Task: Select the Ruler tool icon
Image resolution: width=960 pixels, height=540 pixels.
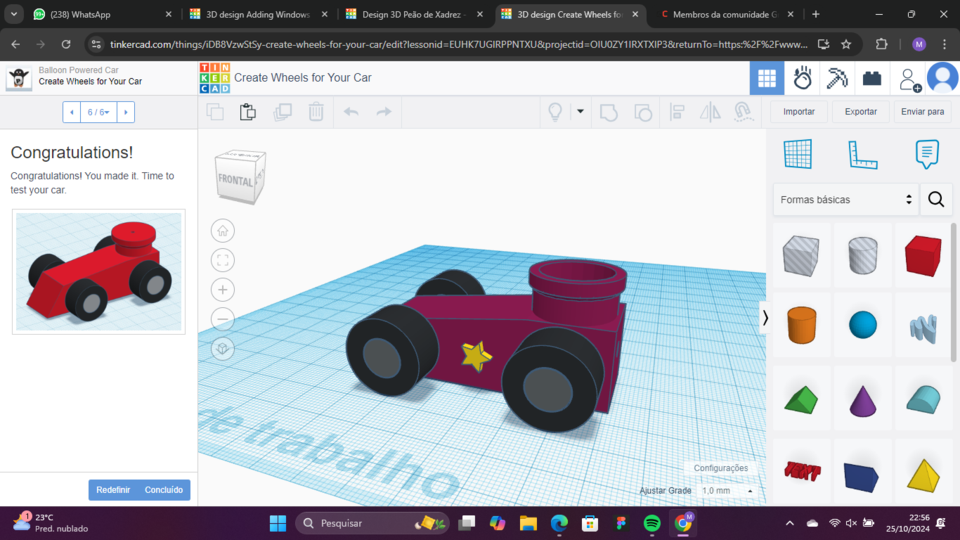Action: 863,154
